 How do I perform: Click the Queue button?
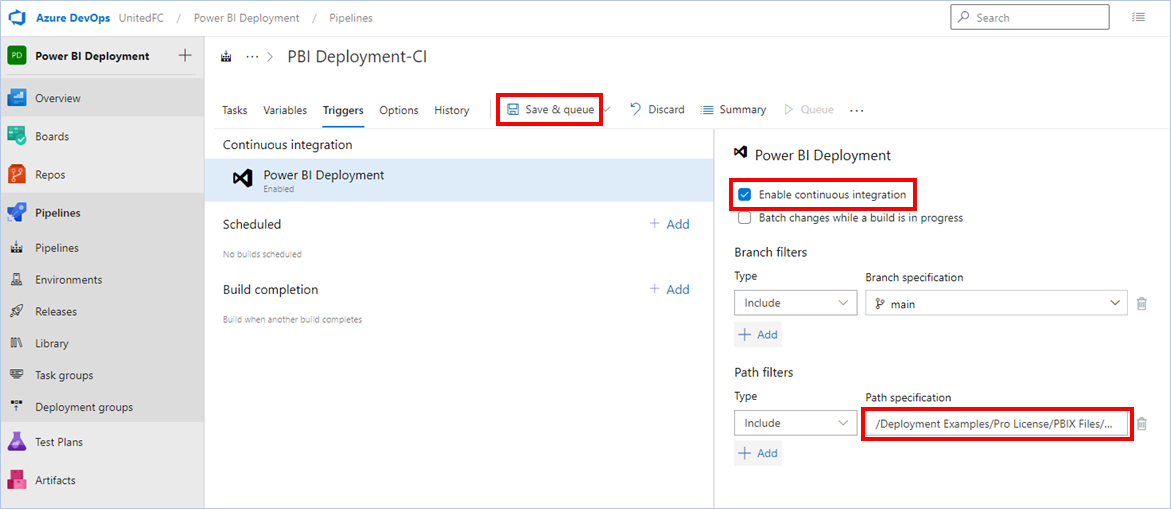[x=809, y=110]
